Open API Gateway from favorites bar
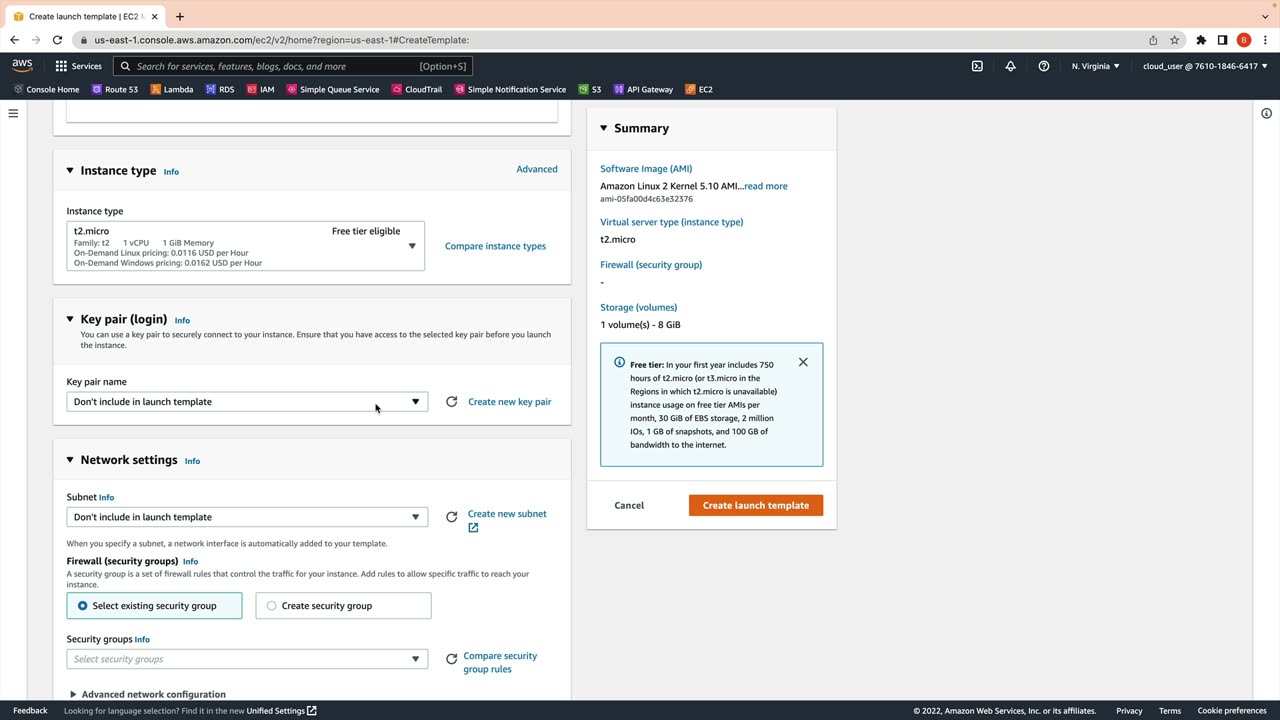 643,89
